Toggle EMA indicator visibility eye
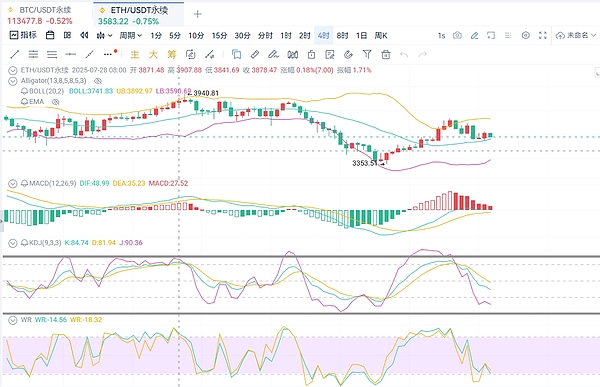 [x=55, y=101]
